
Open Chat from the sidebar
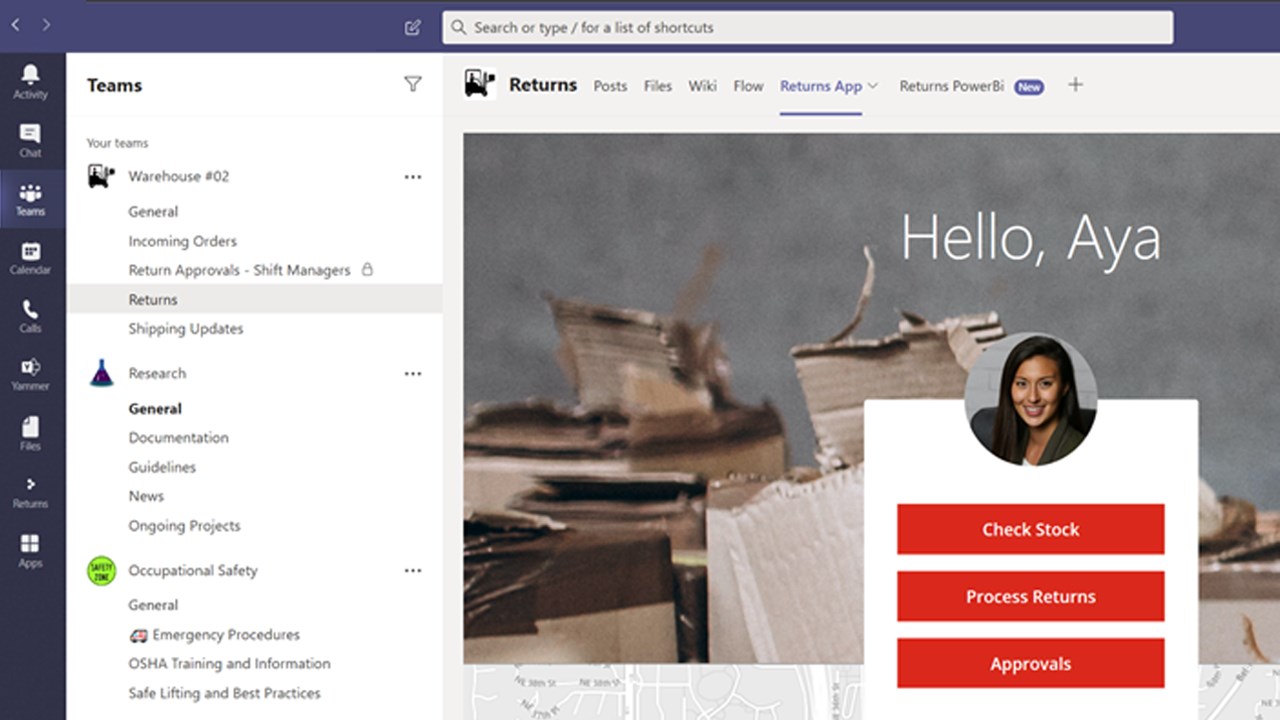pos(30,141)
